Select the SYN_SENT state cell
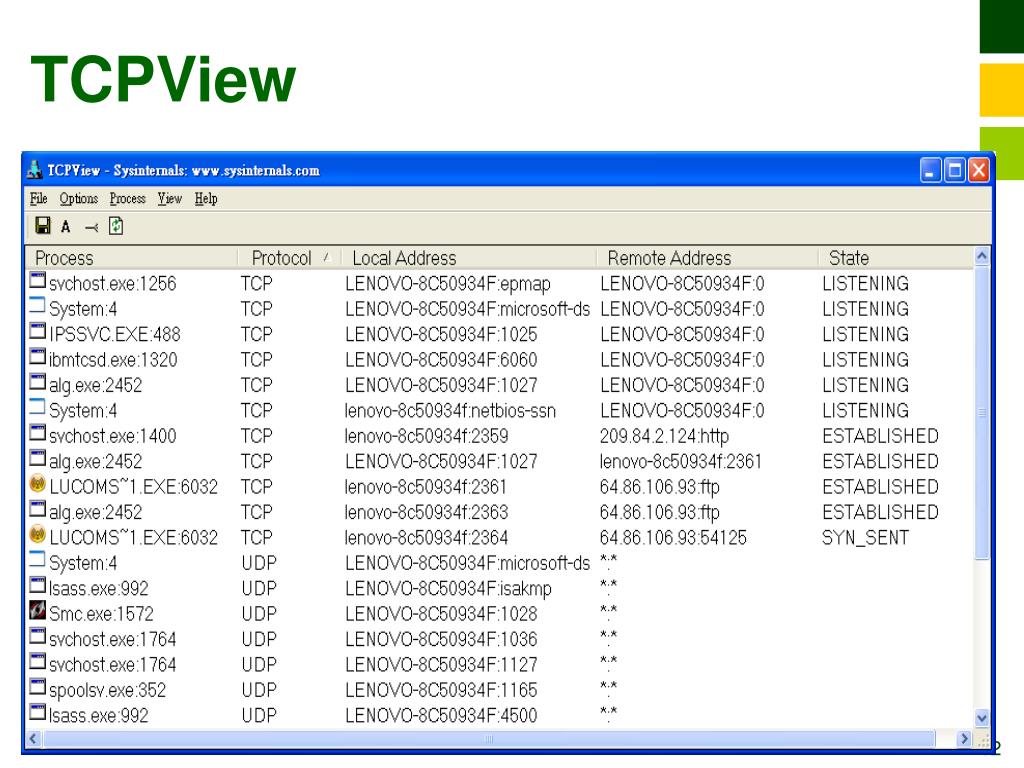Viewport: 1024px width, 768px height. (x=865, y=537)
